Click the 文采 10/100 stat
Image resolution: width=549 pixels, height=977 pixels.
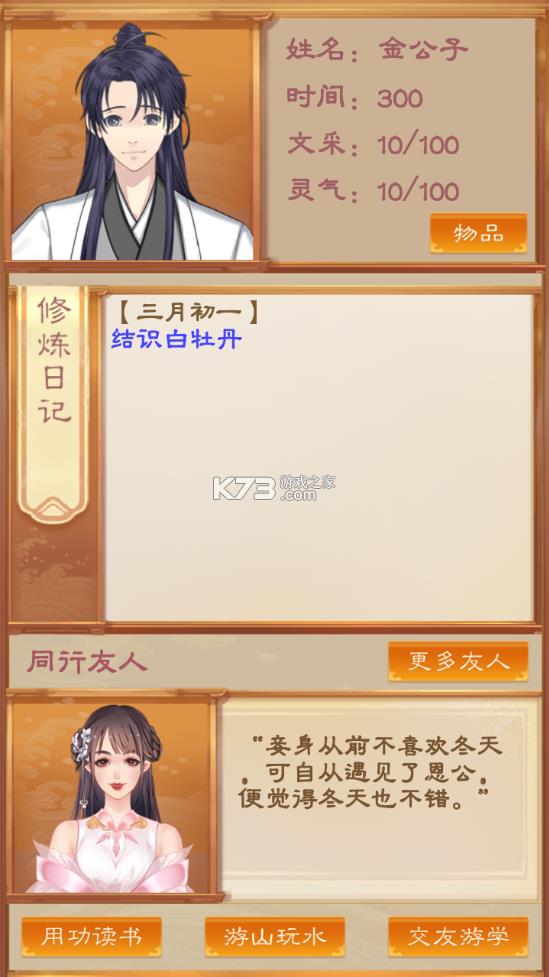point(373,145)
